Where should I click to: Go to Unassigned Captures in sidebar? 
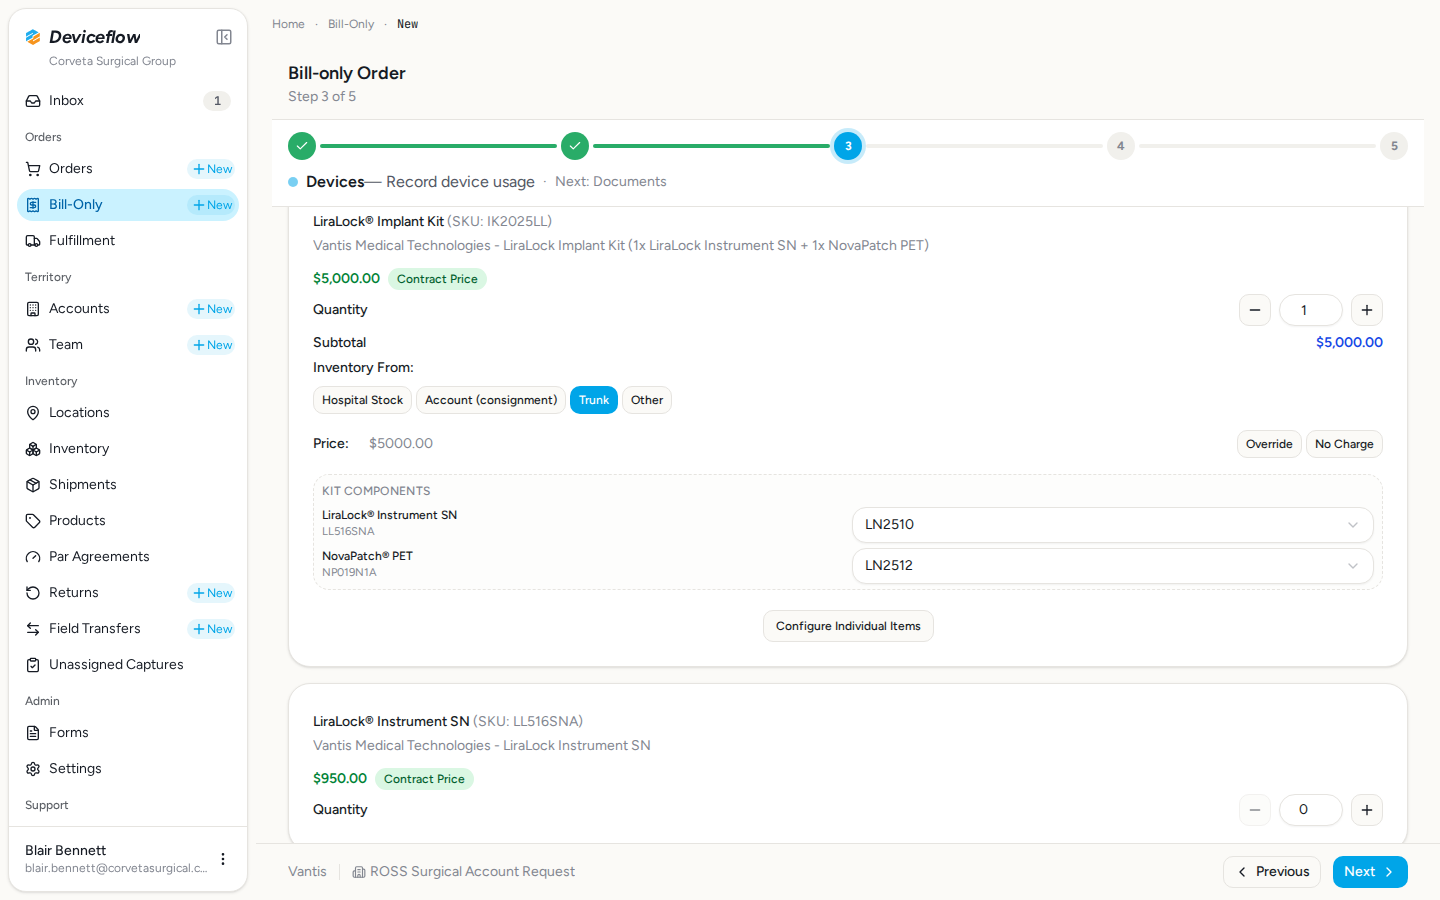click(x=128, y=665)
